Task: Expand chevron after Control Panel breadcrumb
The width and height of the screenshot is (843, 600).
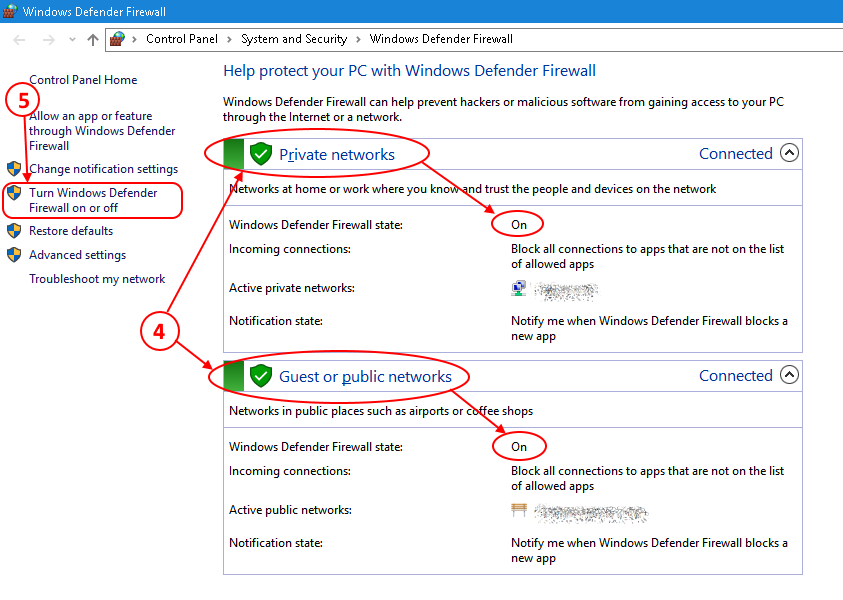Action: click(x=230, y=39)
